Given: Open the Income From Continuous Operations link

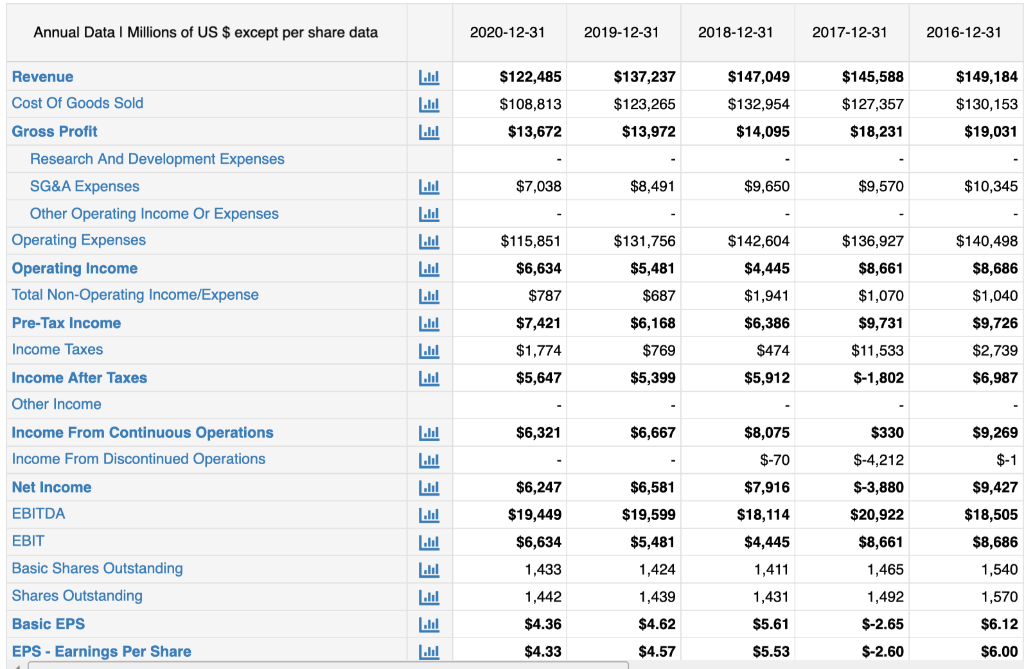Looking at the screenshot, I should [x=143, y=432].
